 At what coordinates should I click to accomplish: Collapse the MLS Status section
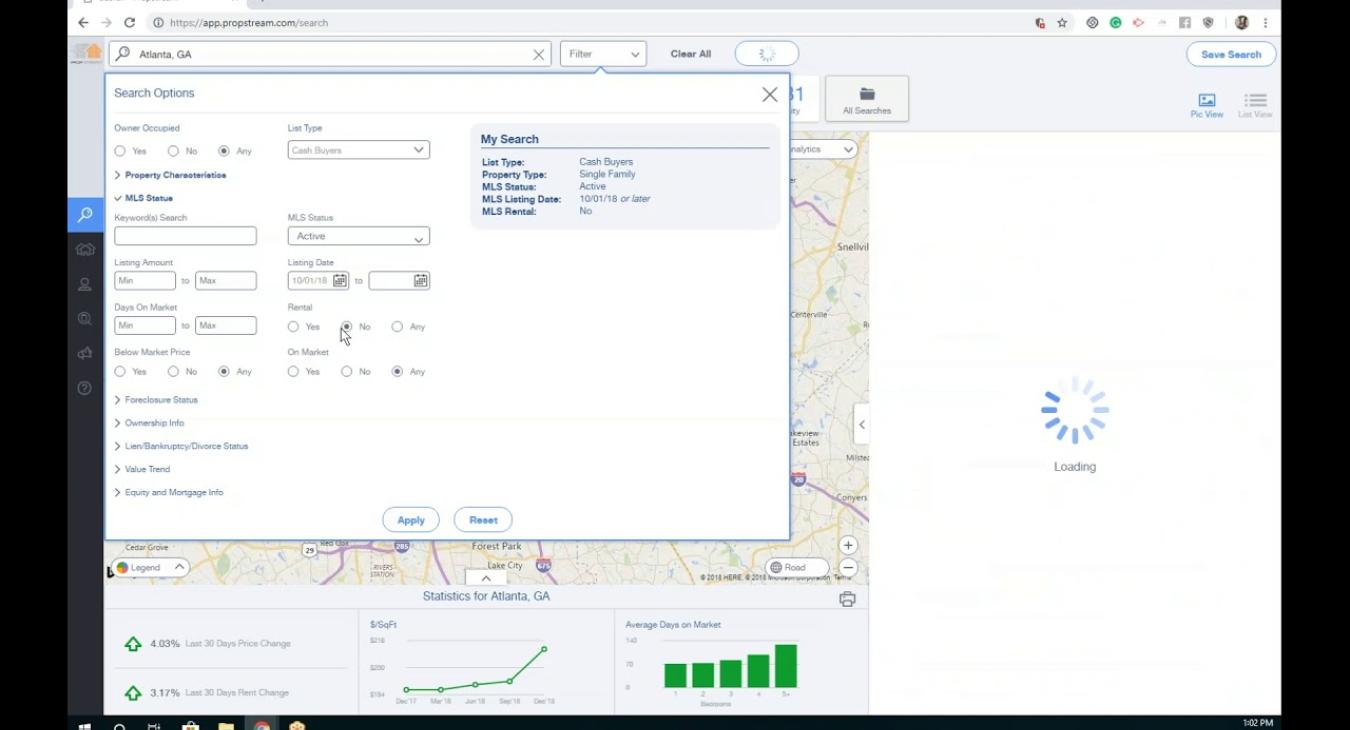(143, 198)
